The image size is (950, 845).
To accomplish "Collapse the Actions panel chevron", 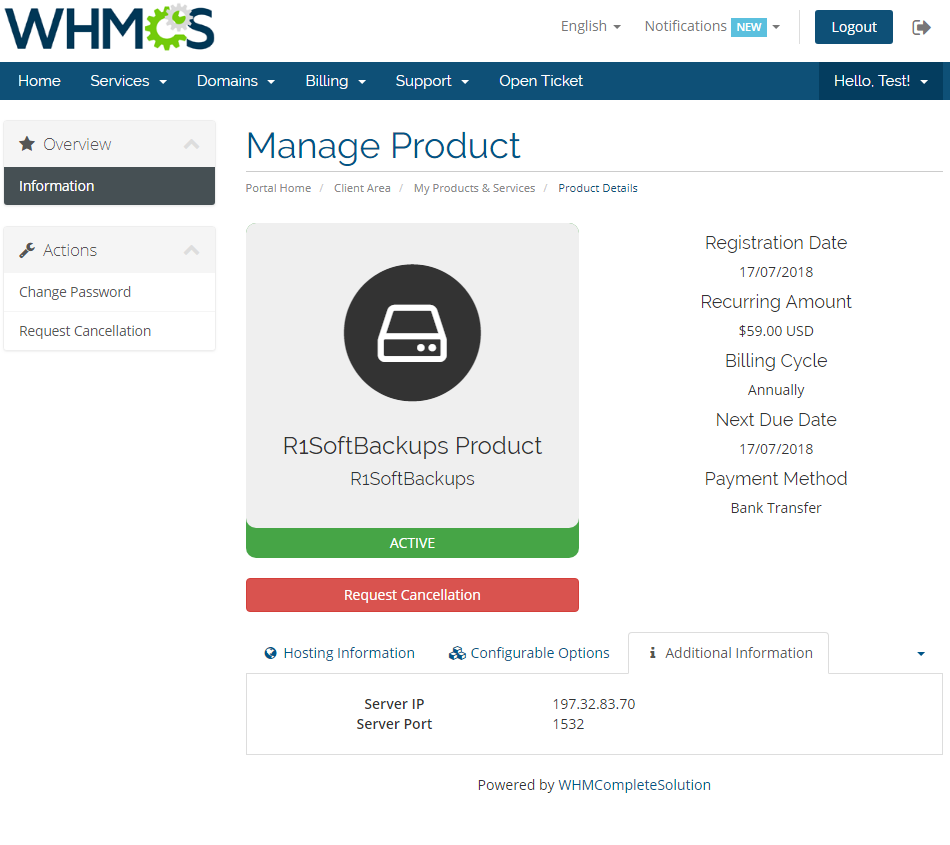I will tap(191, 250).
